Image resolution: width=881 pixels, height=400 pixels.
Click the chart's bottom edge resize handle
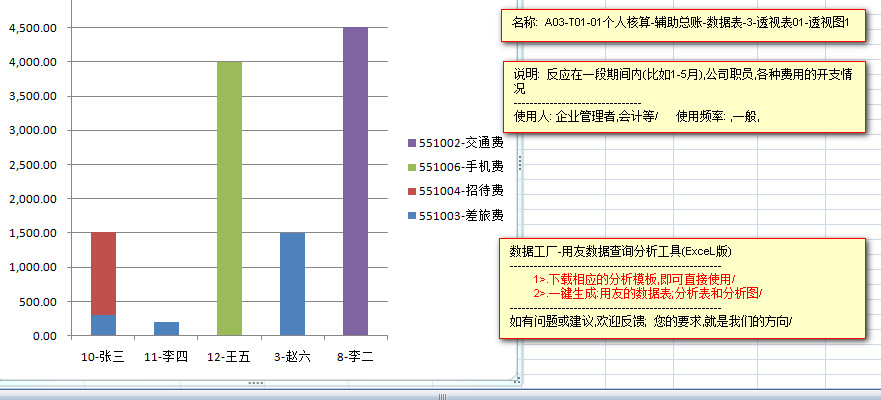255,383
